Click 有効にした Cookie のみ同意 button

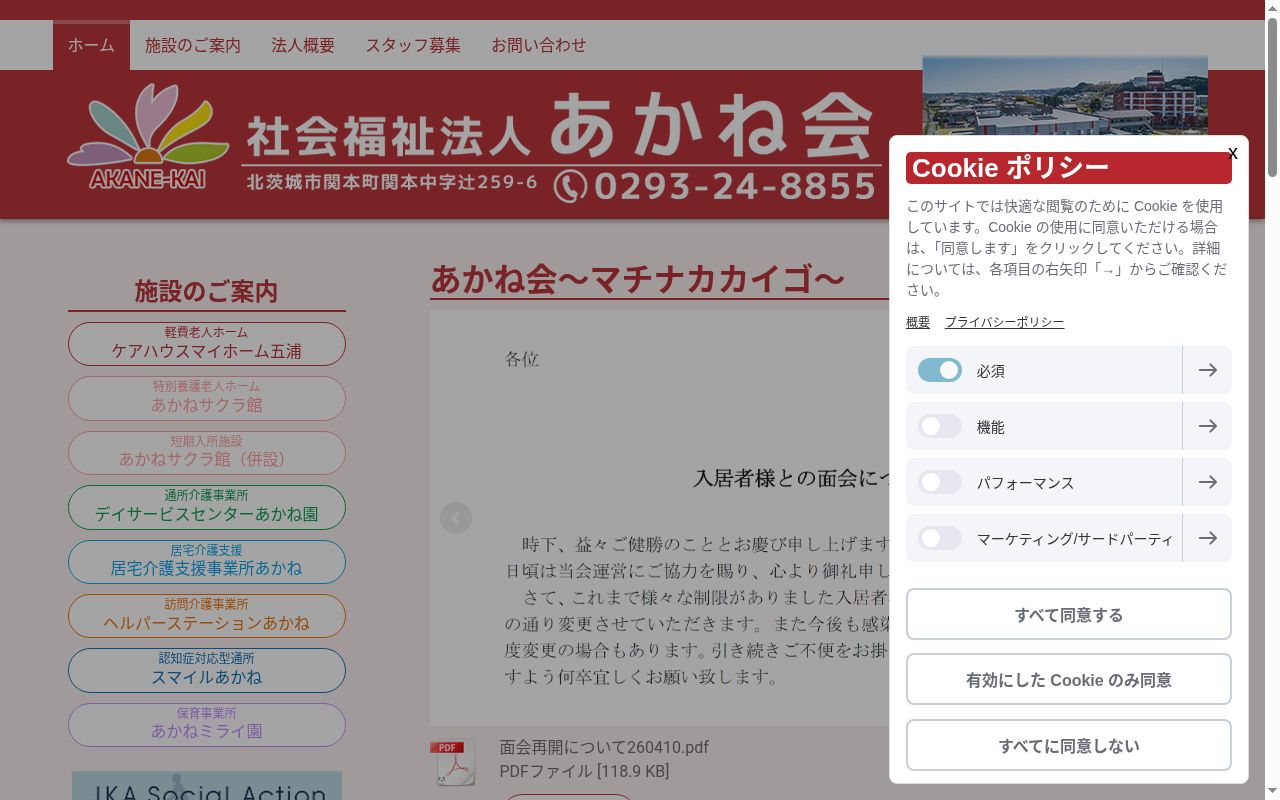[x=1069, y=680]
